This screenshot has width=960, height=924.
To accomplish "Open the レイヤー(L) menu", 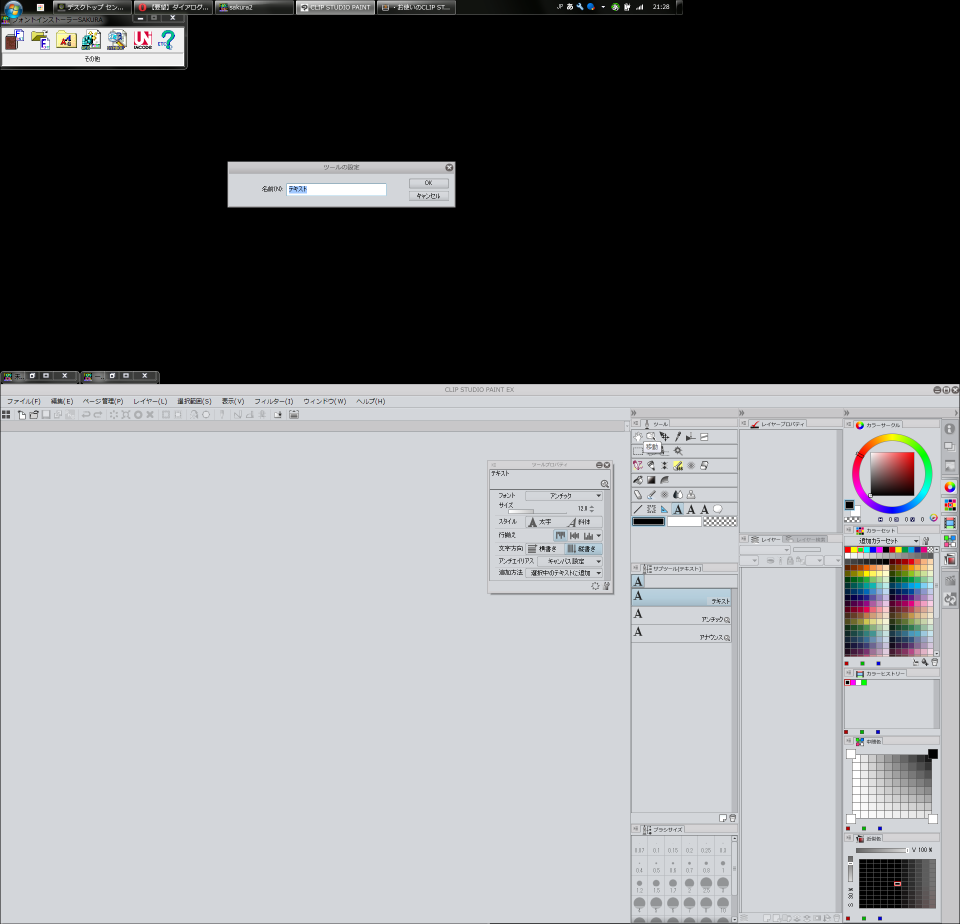I will point(150,401).
